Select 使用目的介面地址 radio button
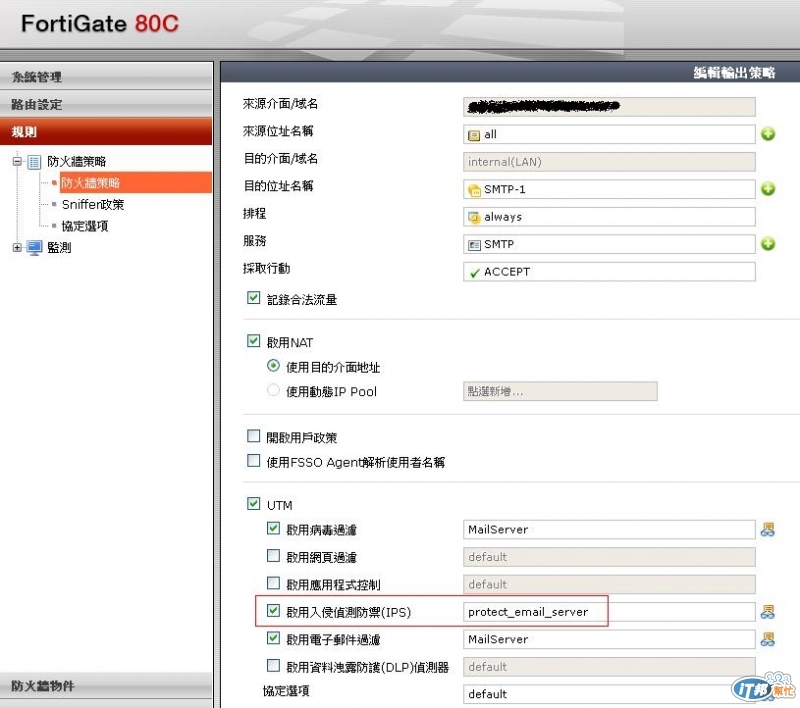 click(x=273, y=366)
